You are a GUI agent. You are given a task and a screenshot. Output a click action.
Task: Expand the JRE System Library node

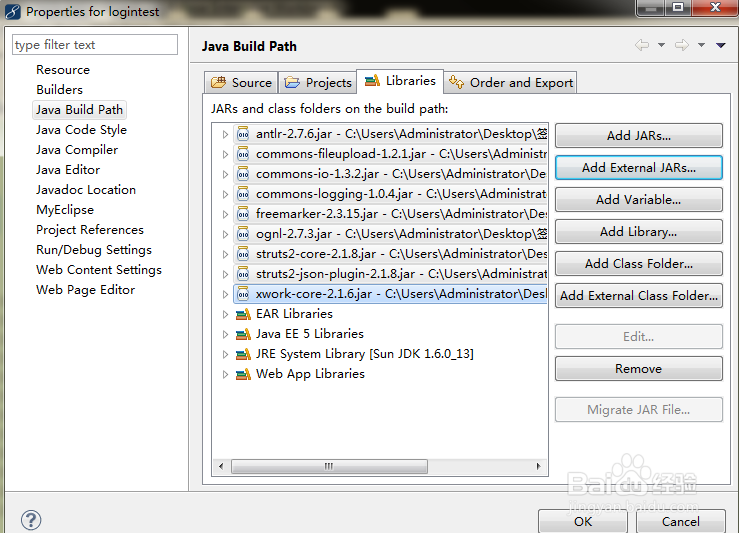[x=225, y=354]
